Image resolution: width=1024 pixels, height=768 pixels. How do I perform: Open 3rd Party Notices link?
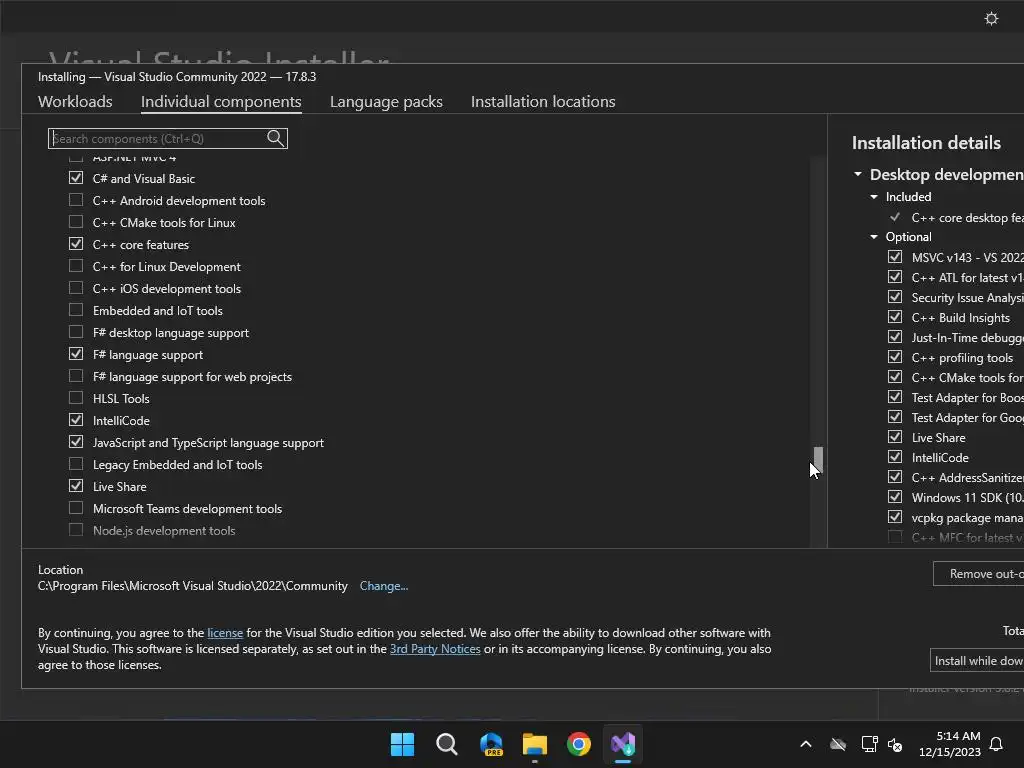pos(435,649)
